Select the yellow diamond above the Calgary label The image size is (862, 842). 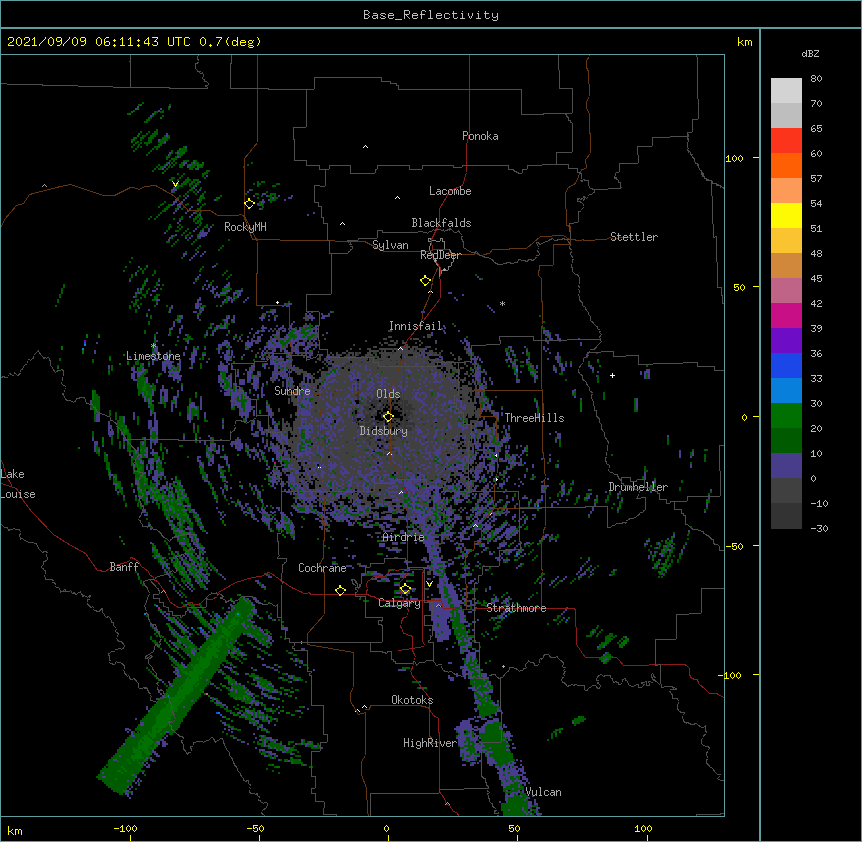click(405, 589)
